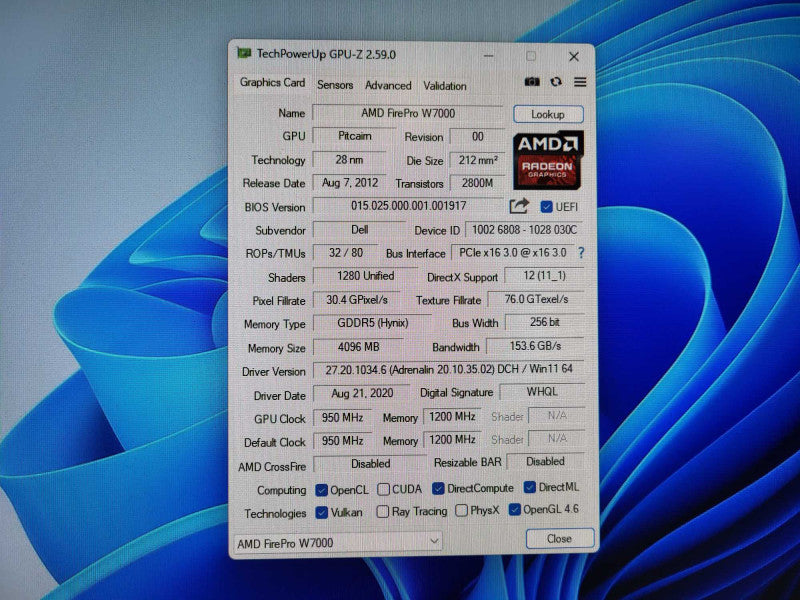Minimize the GPU-Z window
The height and width of the screenshot is (600, 800).
(x=488, y=56)
